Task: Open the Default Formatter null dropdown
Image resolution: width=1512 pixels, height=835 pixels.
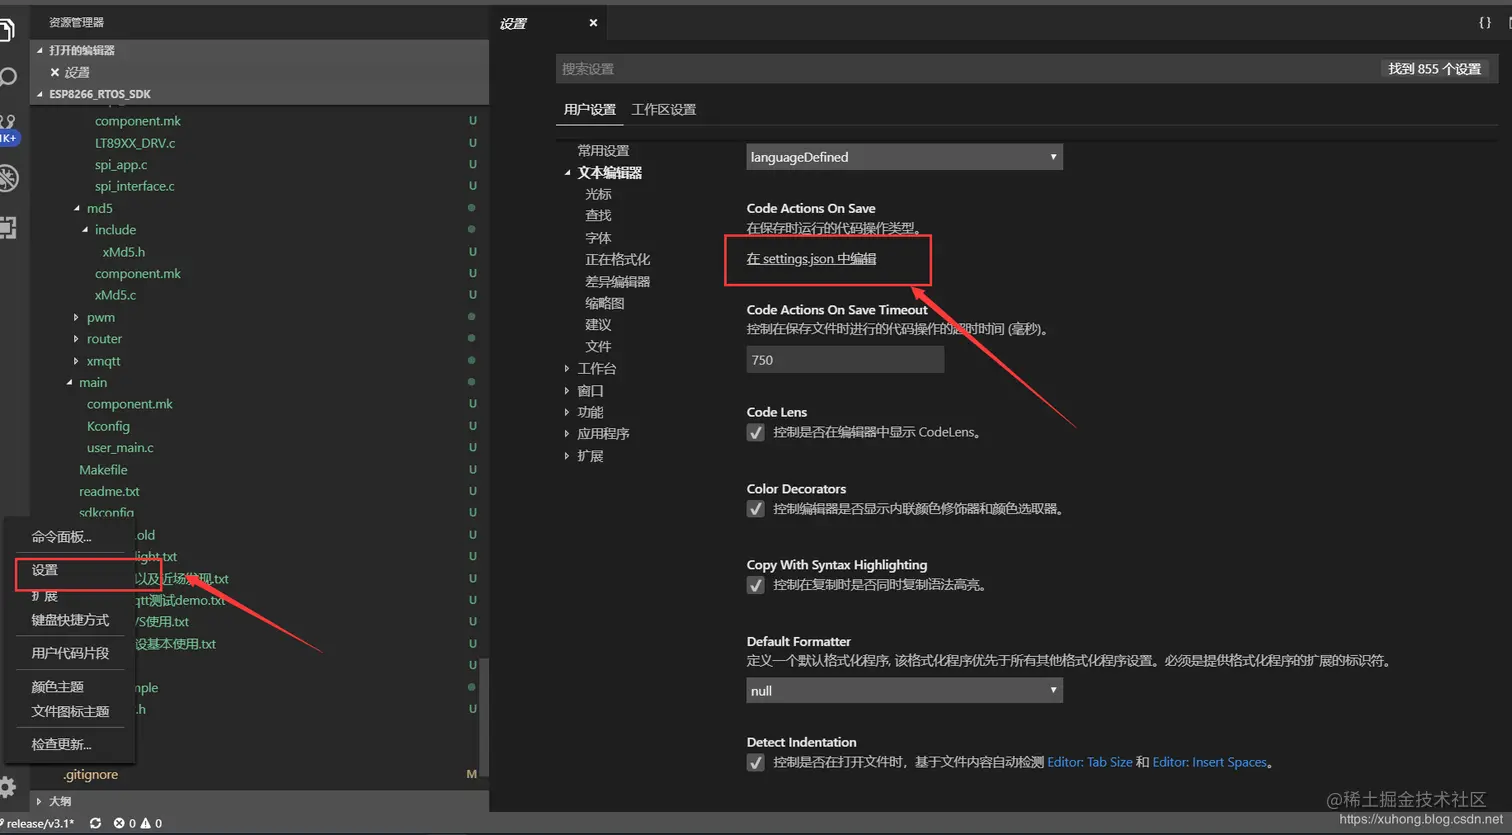Action: 904,690
